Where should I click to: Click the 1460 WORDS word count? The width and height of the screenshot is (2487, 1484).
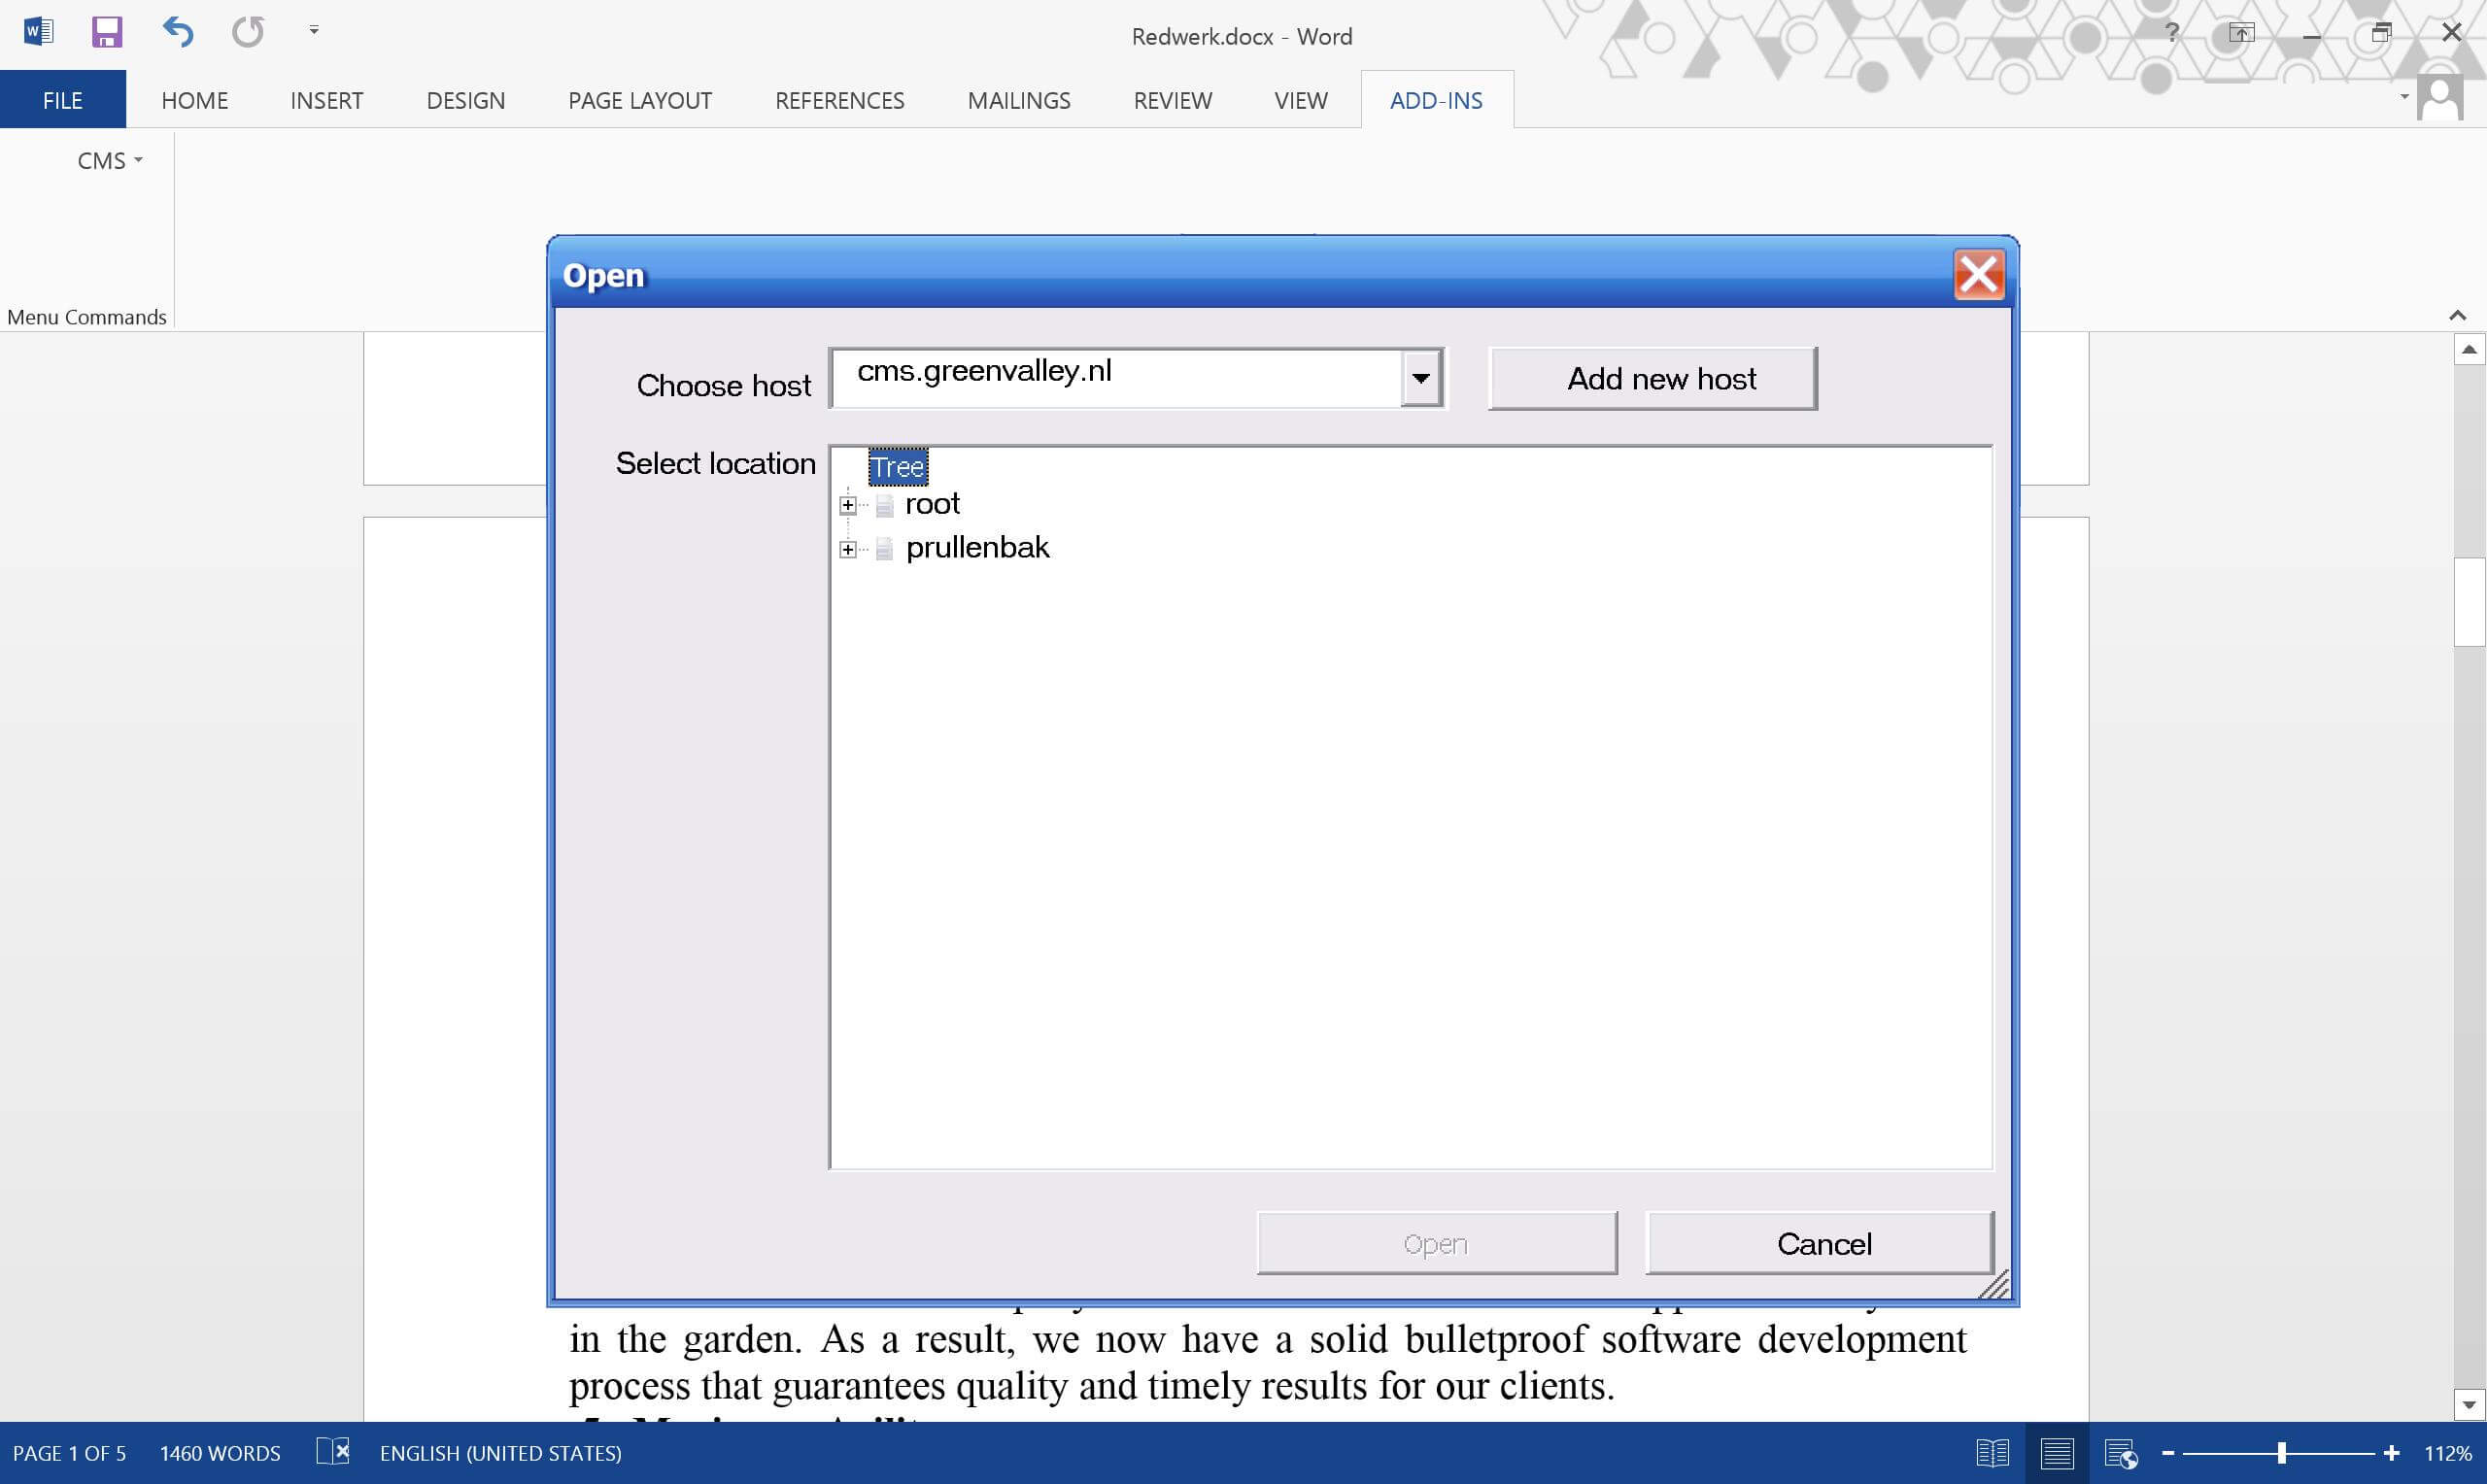[x=220, y=1453]
